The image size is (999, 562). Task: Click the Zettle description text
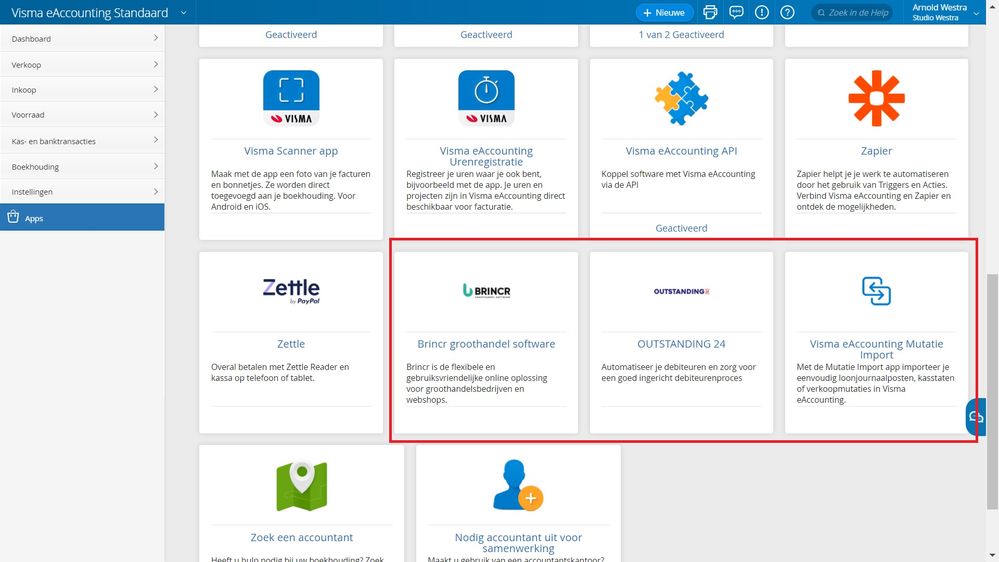click(280, 372)
